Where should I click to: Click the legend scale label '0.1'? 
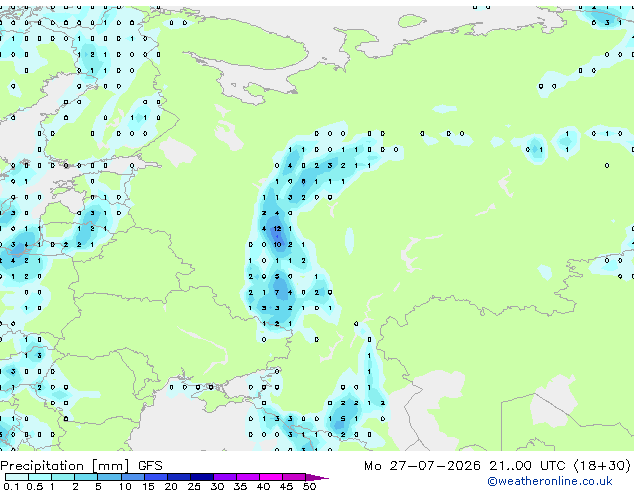click(11, 486)
